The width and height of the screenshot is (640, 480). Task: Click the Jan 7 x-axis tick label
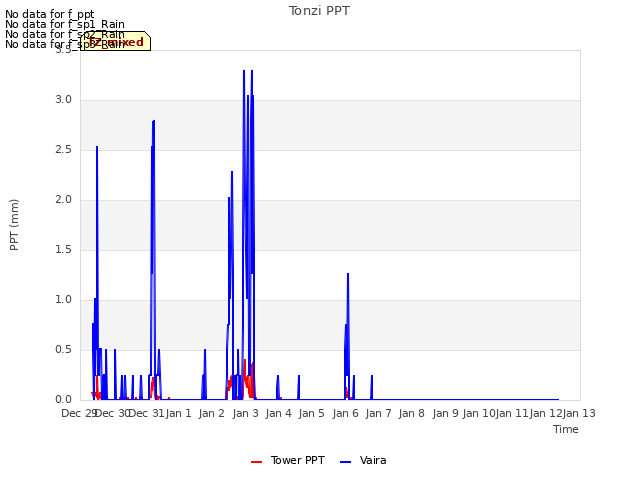click(379, 413)
